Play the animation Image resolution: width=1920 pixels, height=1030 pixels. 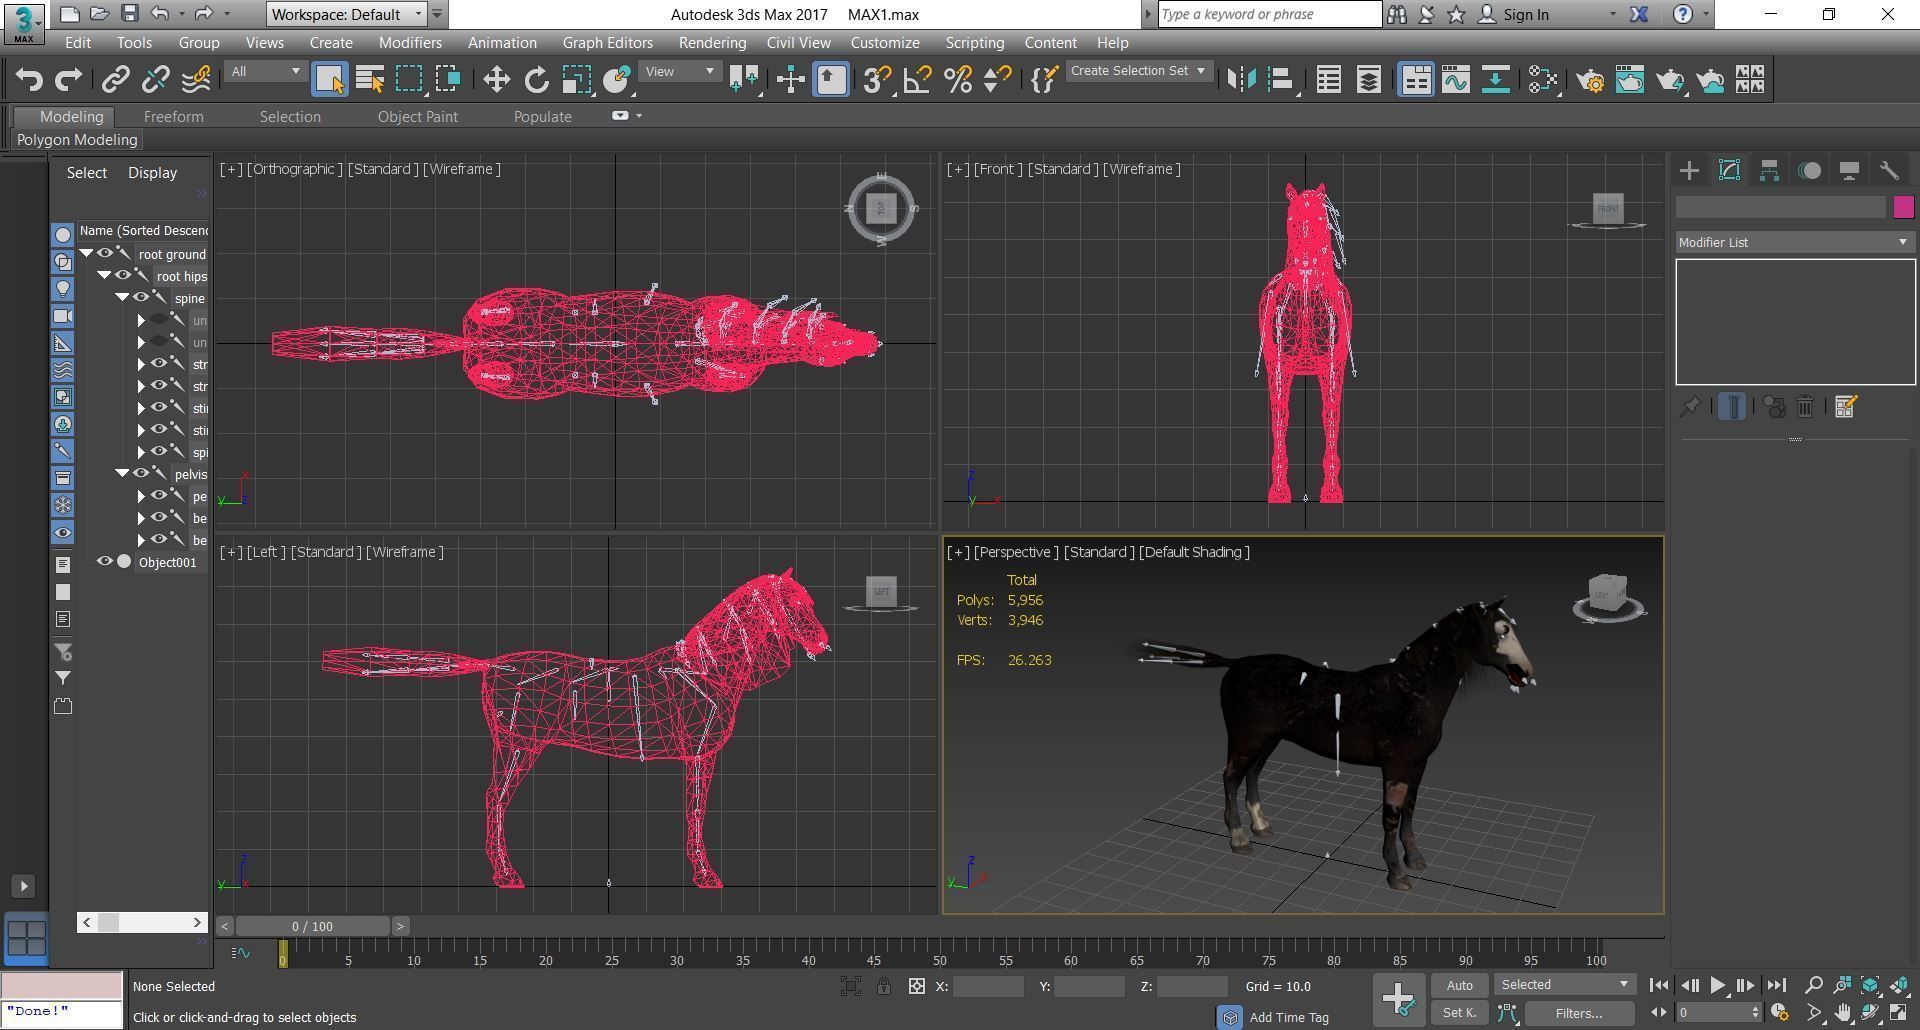coord(1717,985)
